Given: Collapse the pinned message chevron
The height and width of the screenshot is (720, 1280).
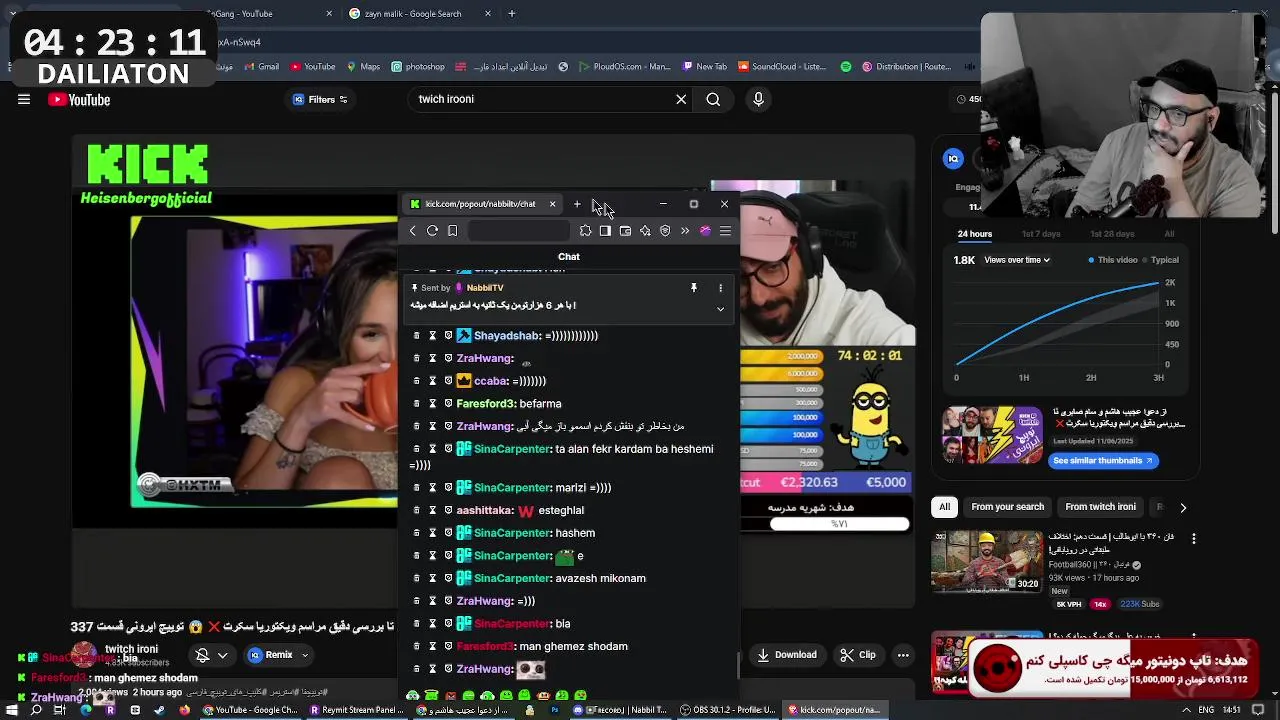Looking at the screenshot, I should pyautogui.click(x=720, y=309).
